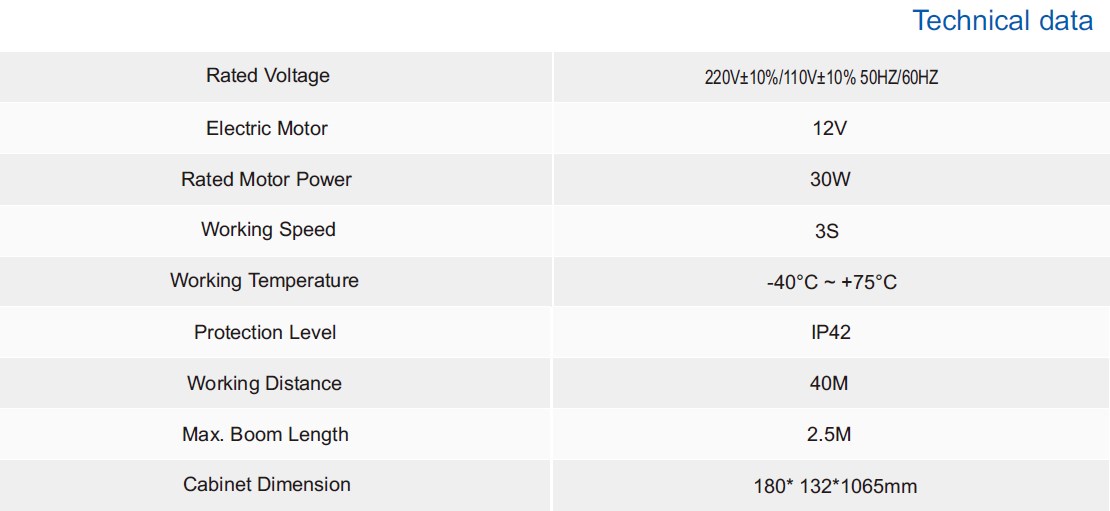1110x511 pixels.
Task: Click the 2.5M boom length value
Action: pyautogui.click(x=831, y=435)
